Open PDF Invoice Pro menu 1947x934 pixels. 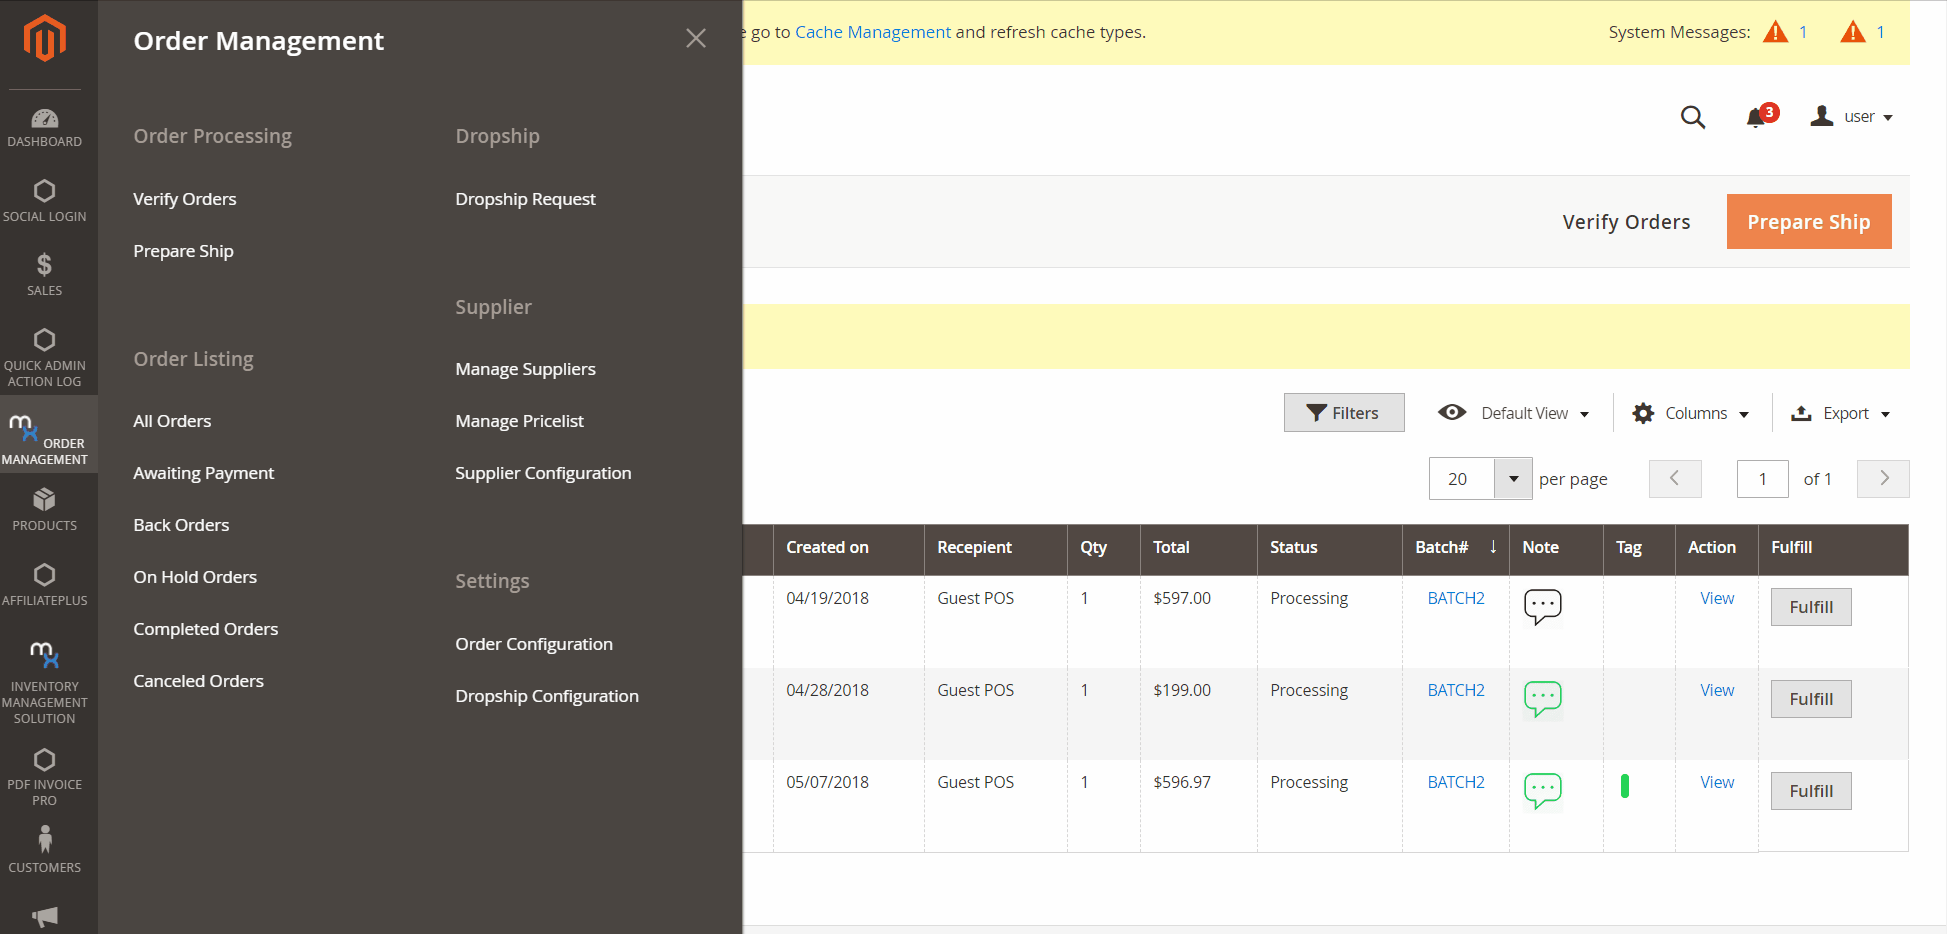pyautogui.click(x=44, y=777)
